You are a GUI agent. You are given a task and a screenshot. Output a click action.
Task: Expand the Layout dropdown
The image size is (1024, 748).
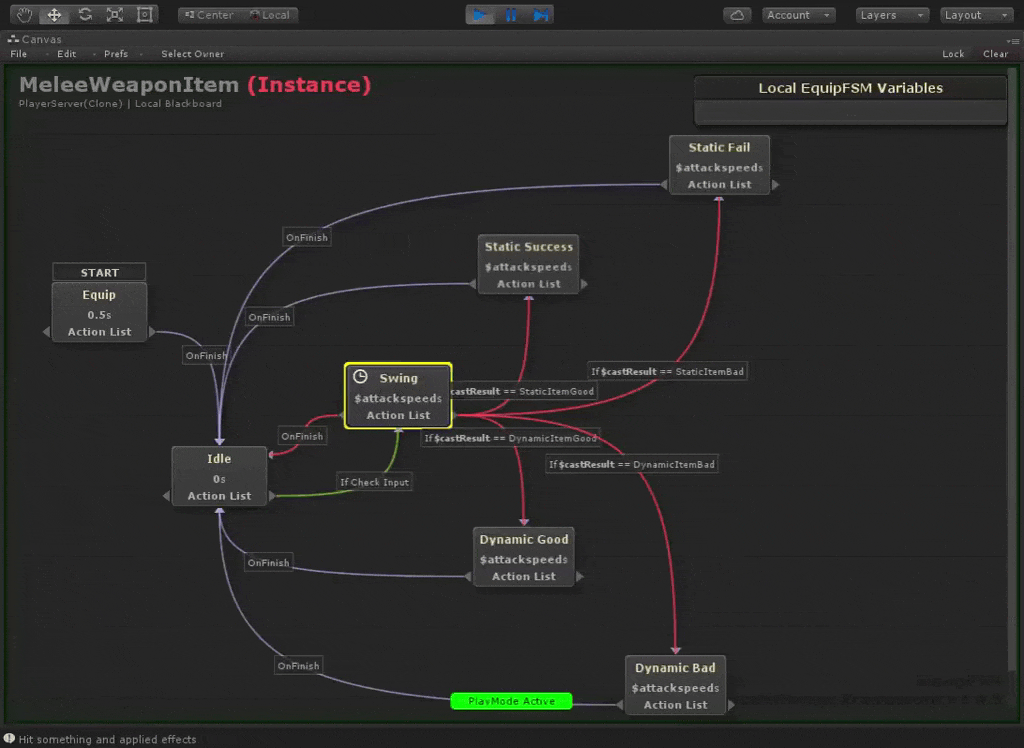(x=976, y=15)
